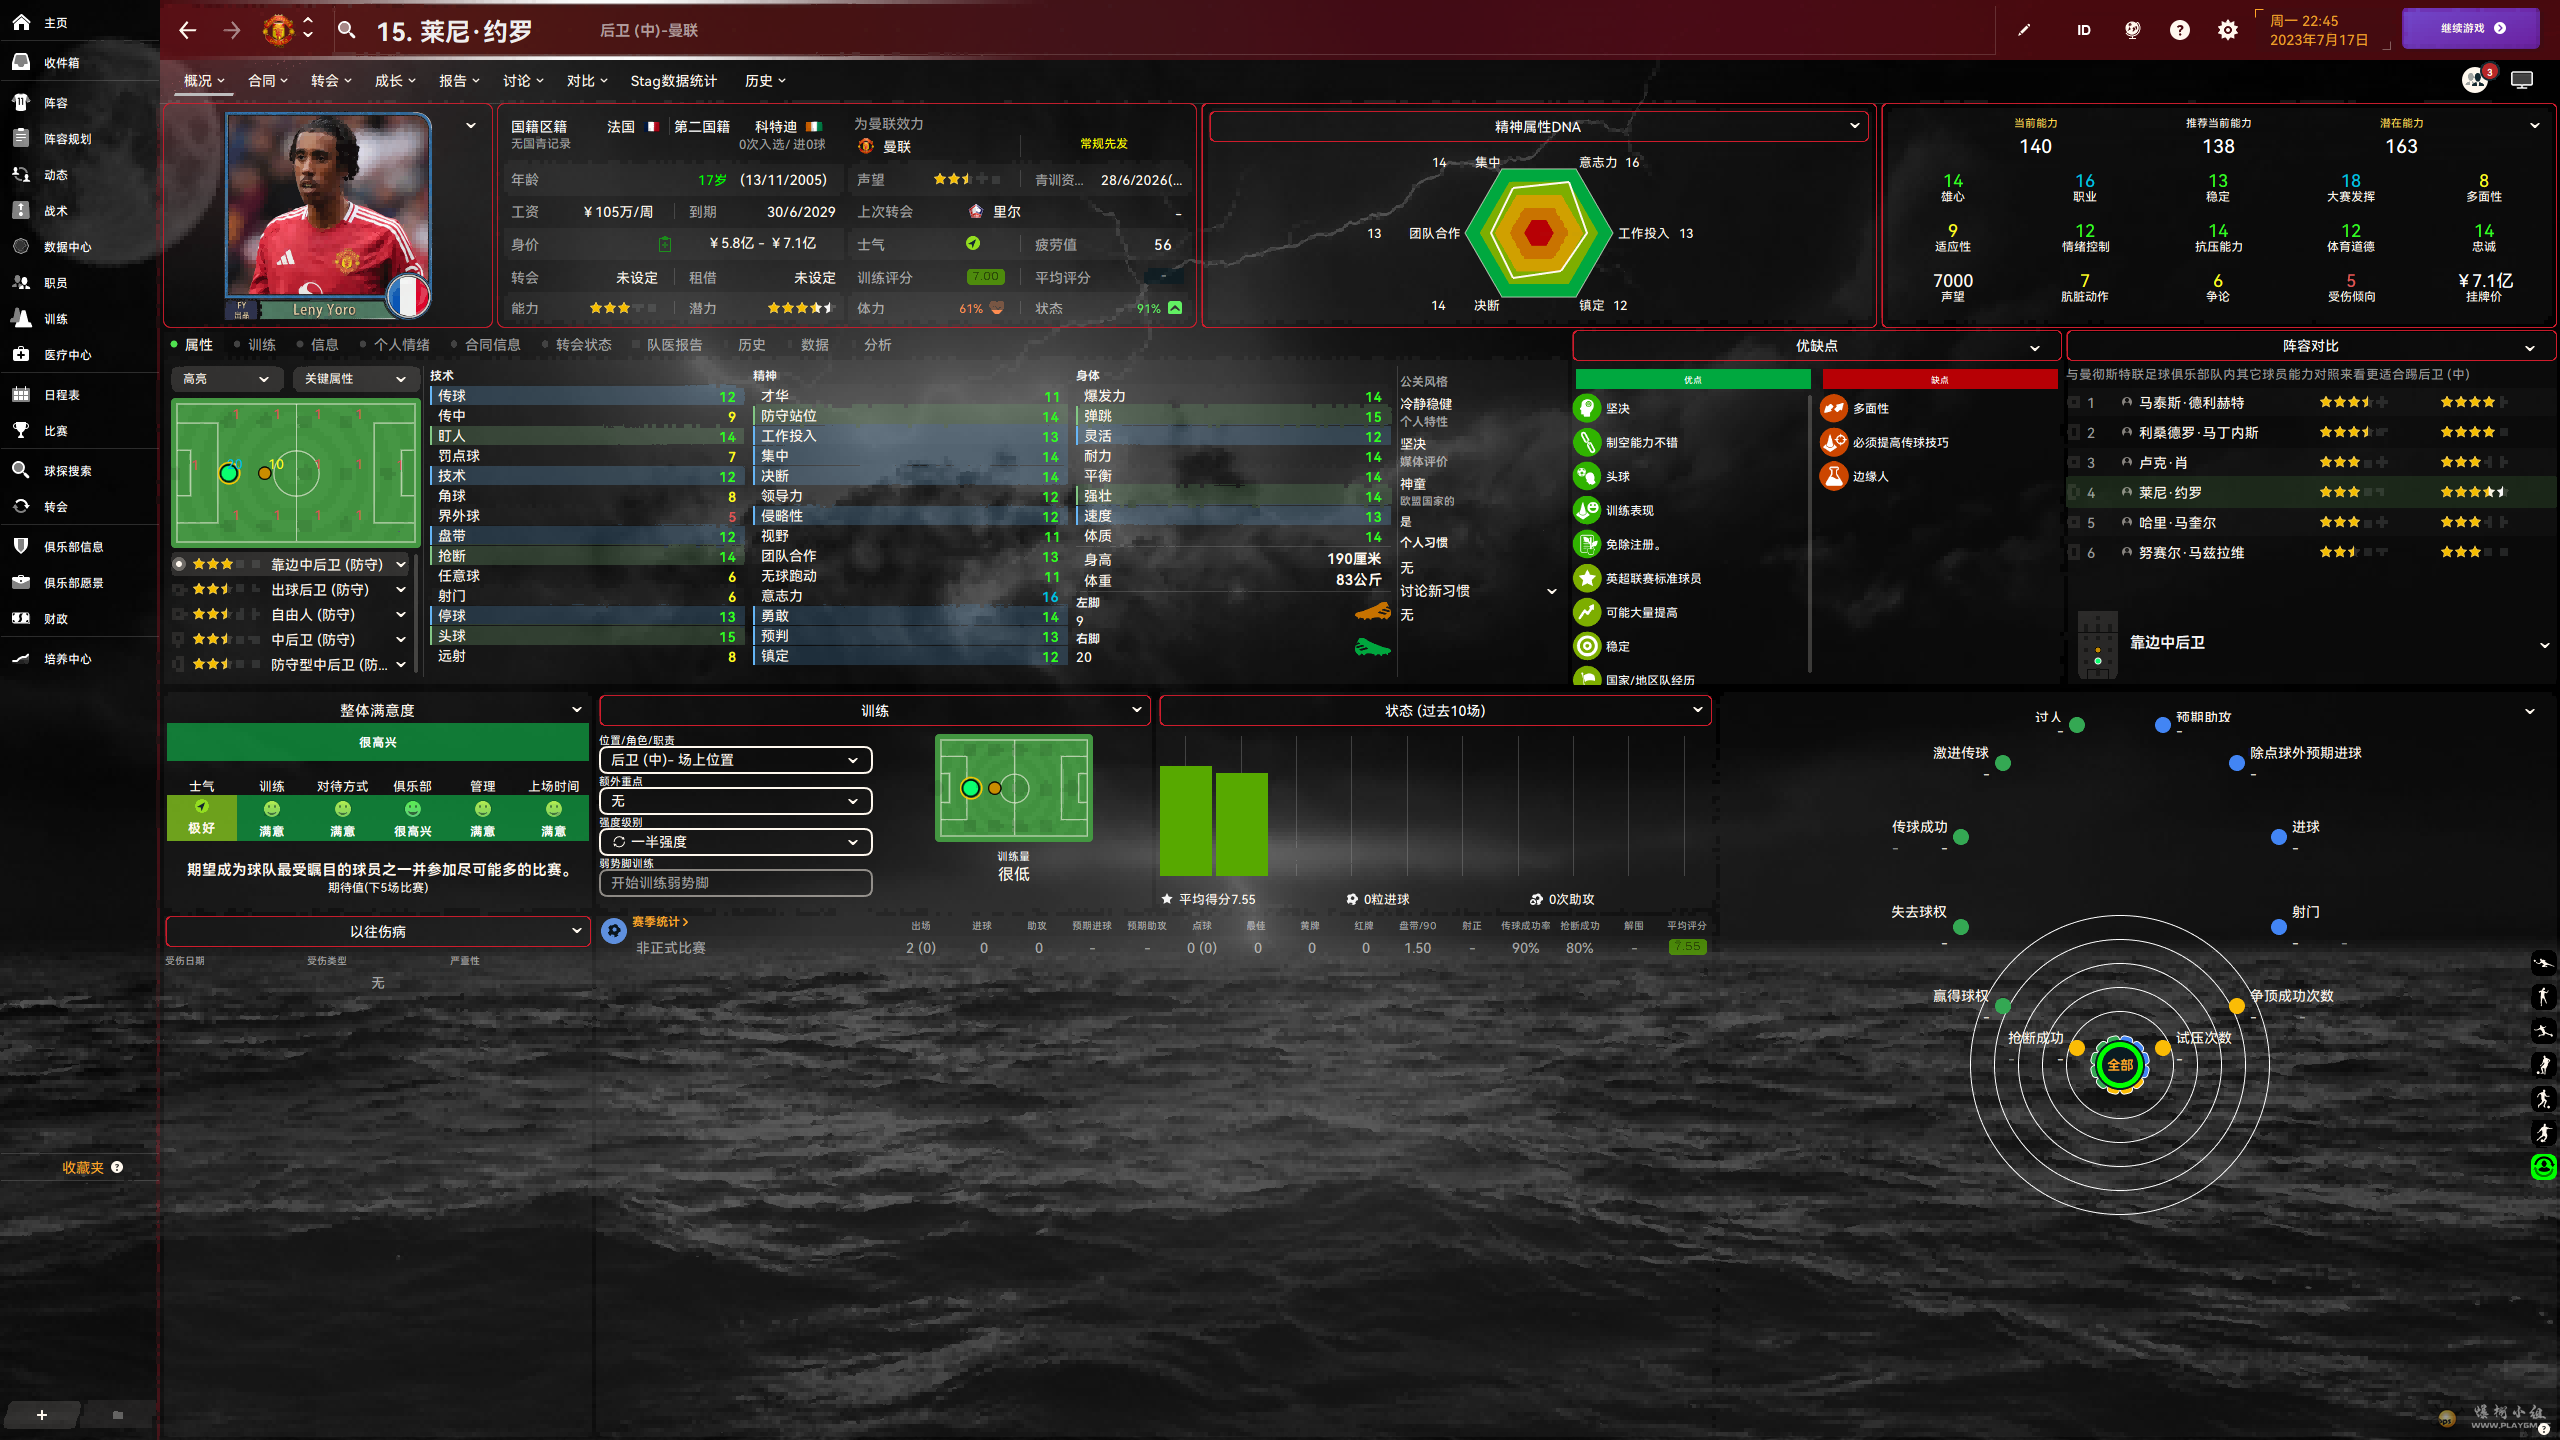Click the notifications avatar with badge 3
The height and width of the screenshot is (1440, 2560).
[x=2477, y=79]
